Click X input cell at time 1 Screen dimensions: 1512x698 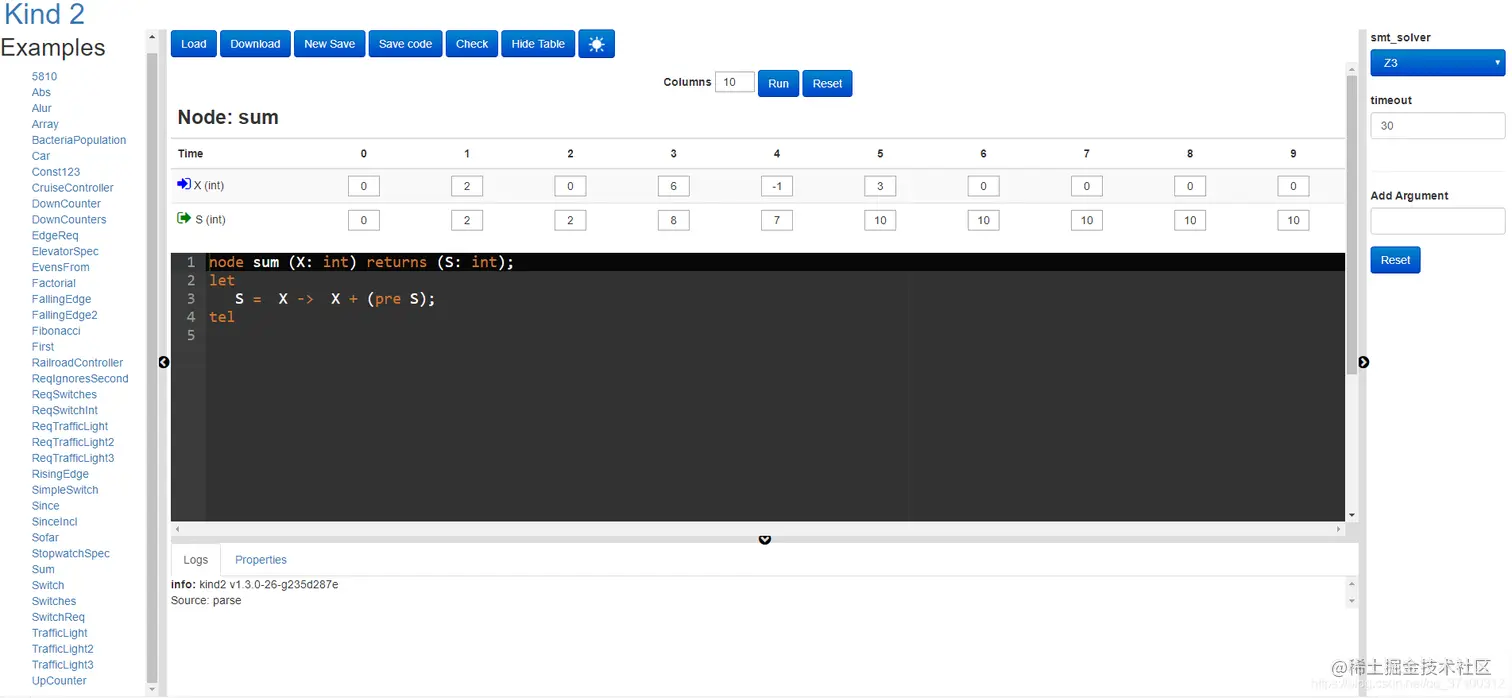[467, 186]
